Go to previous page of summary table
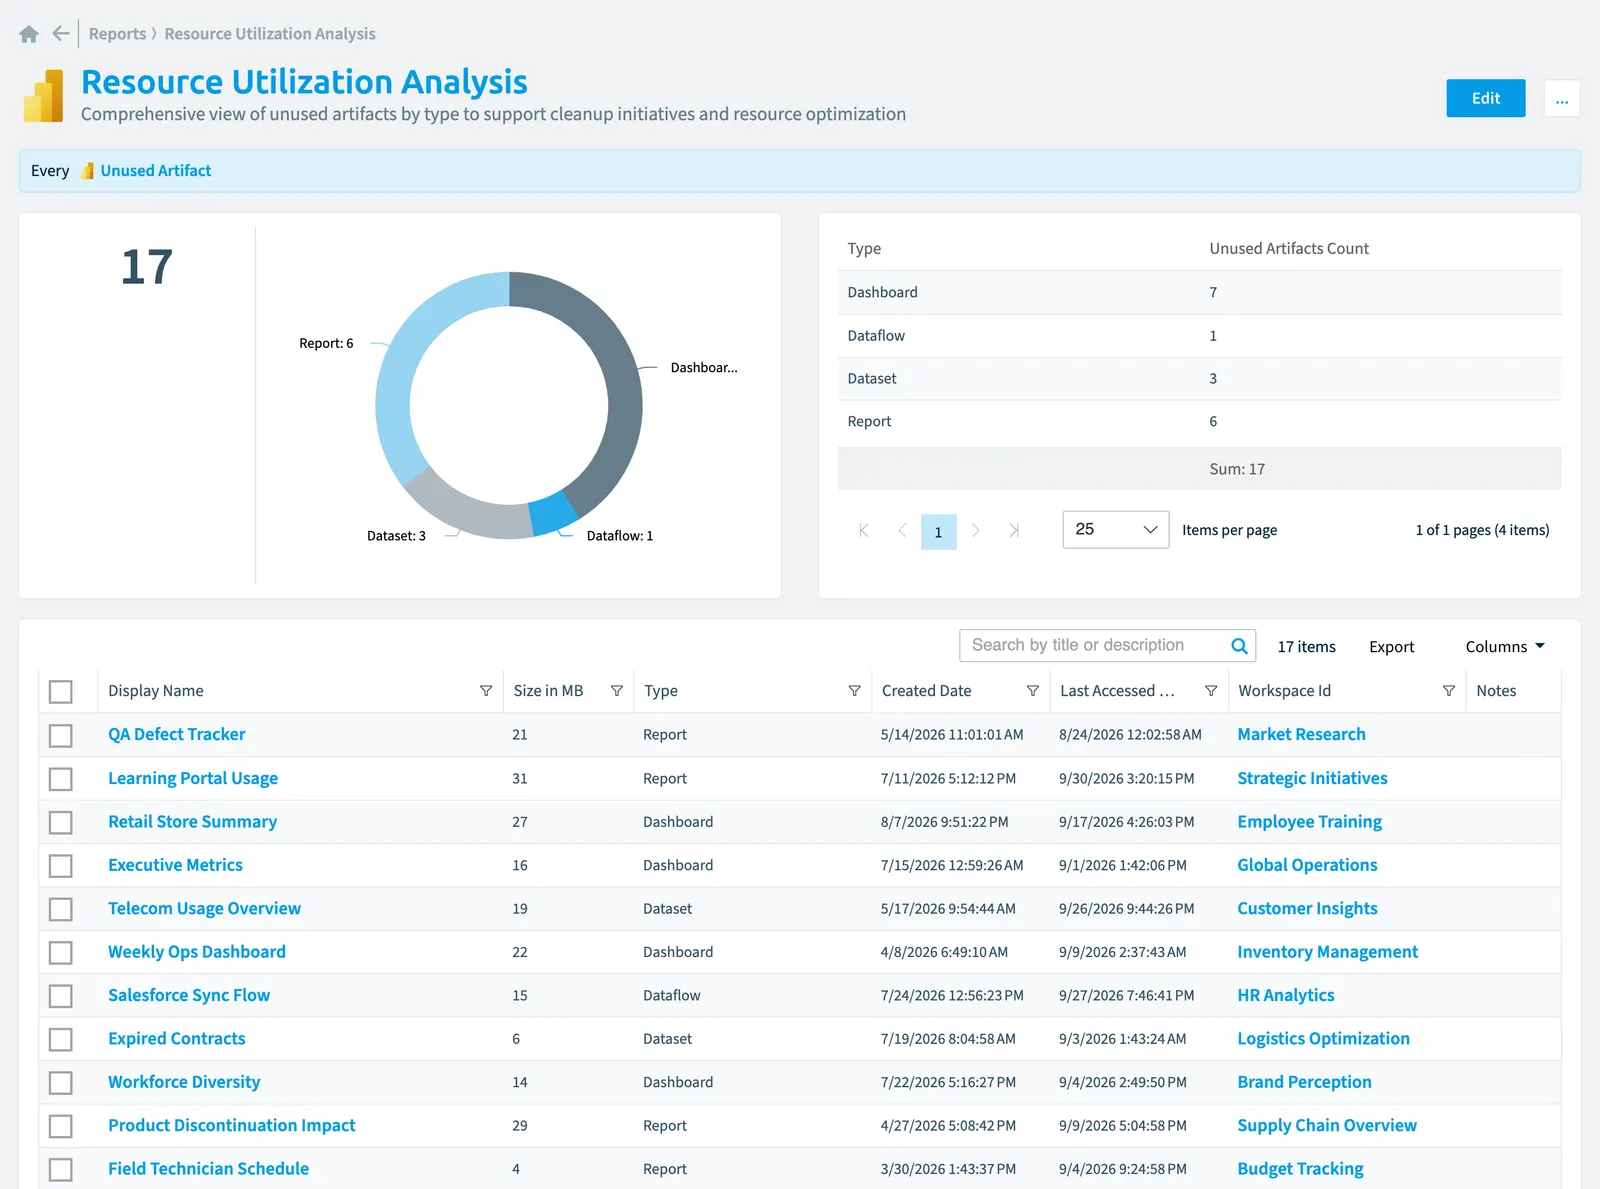The height and width of the screenshot is (1189, 1600). 902,531
